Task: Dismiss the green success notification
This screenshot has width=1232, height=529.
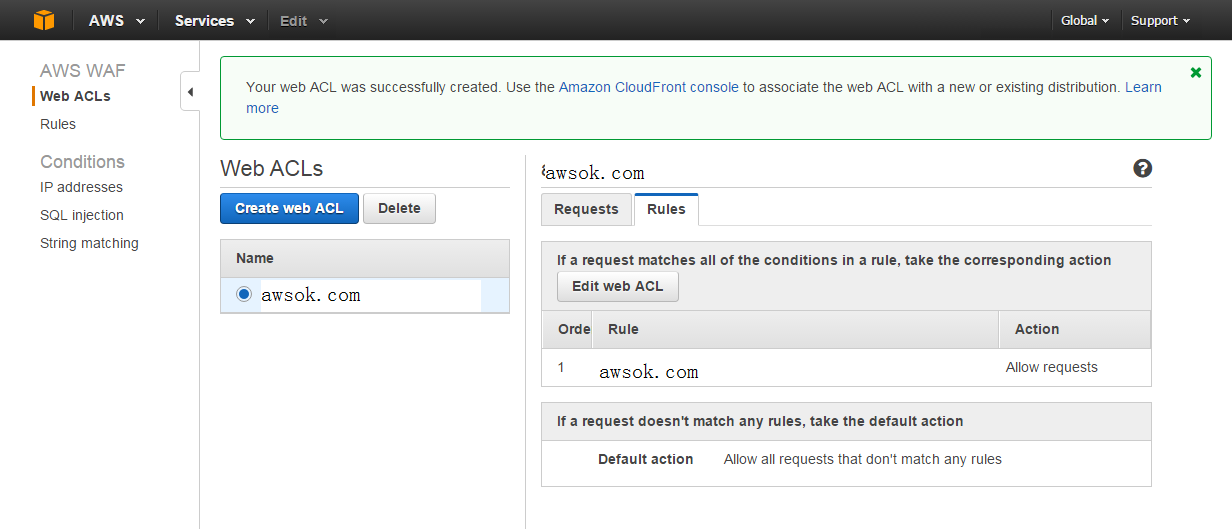Action: click(1196, 73)
